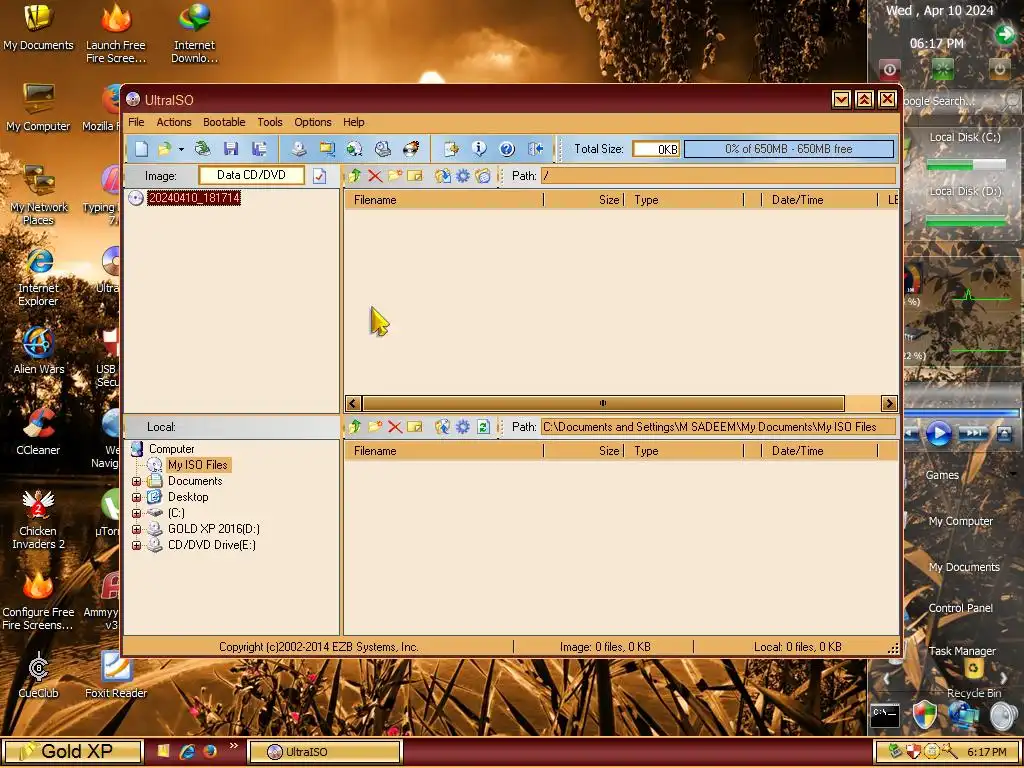The width and height of the screenshot is (1024, 768).
Task: Sort by Filename in upper image list
Action: 444,200
